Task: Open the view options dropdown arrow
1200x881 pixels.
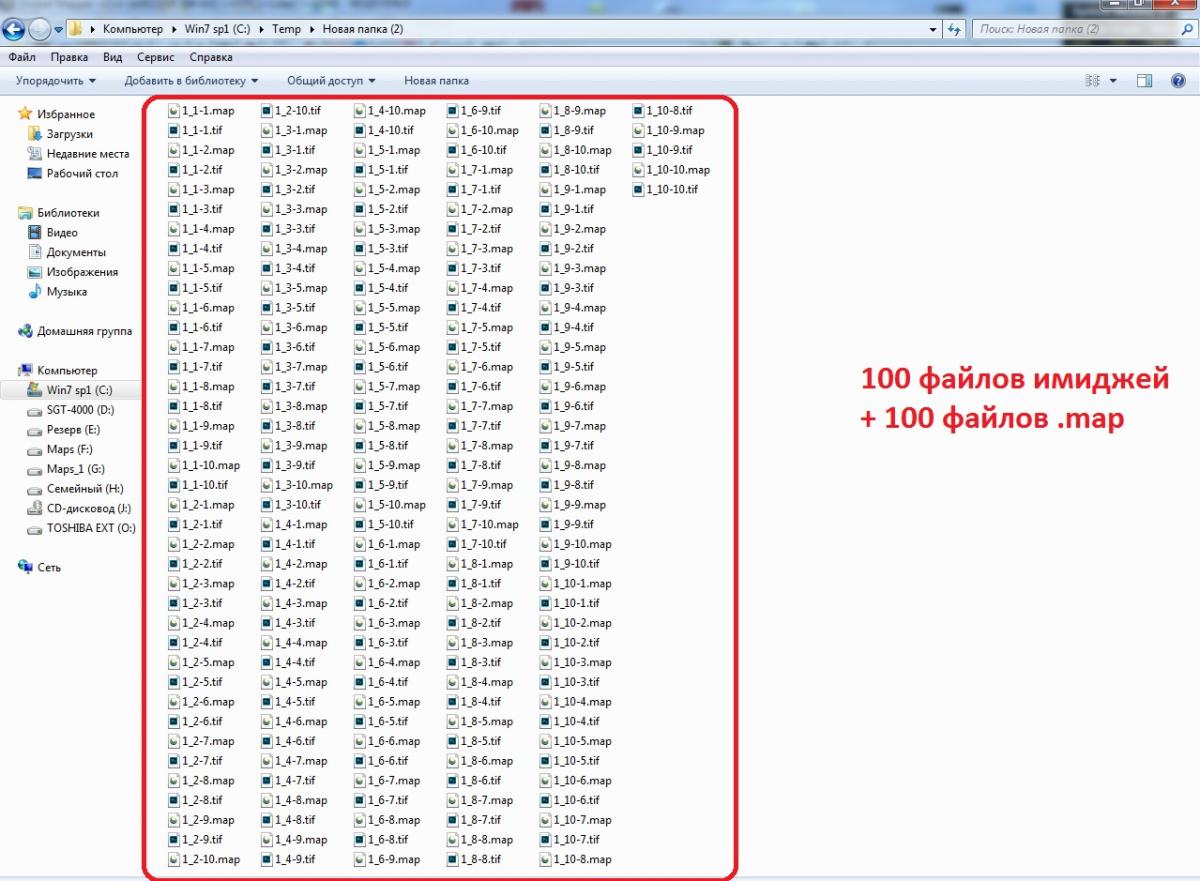Action: (1113, 81)
